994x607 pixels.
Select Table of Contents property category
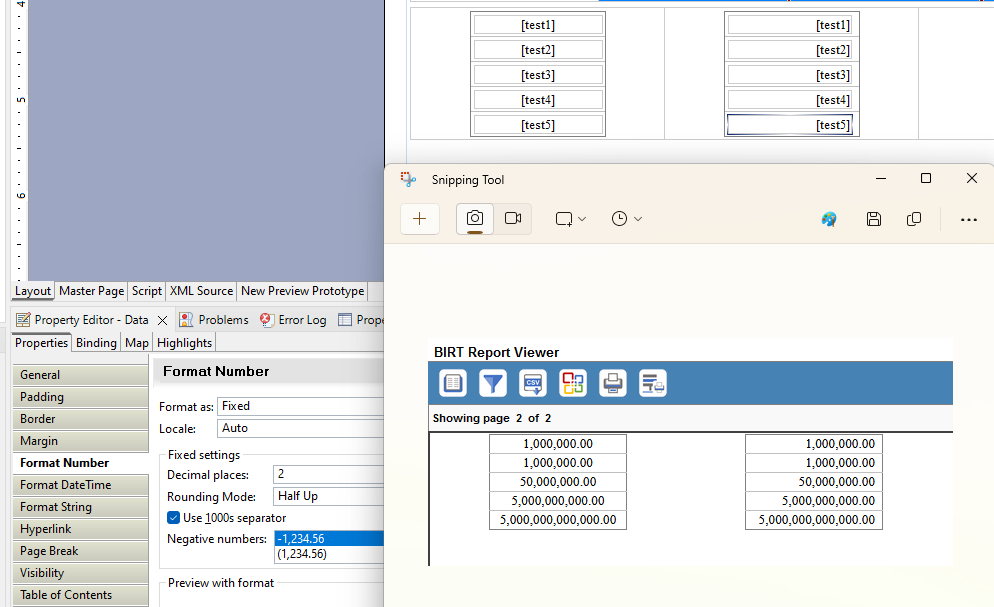click(x=81, y=595)
